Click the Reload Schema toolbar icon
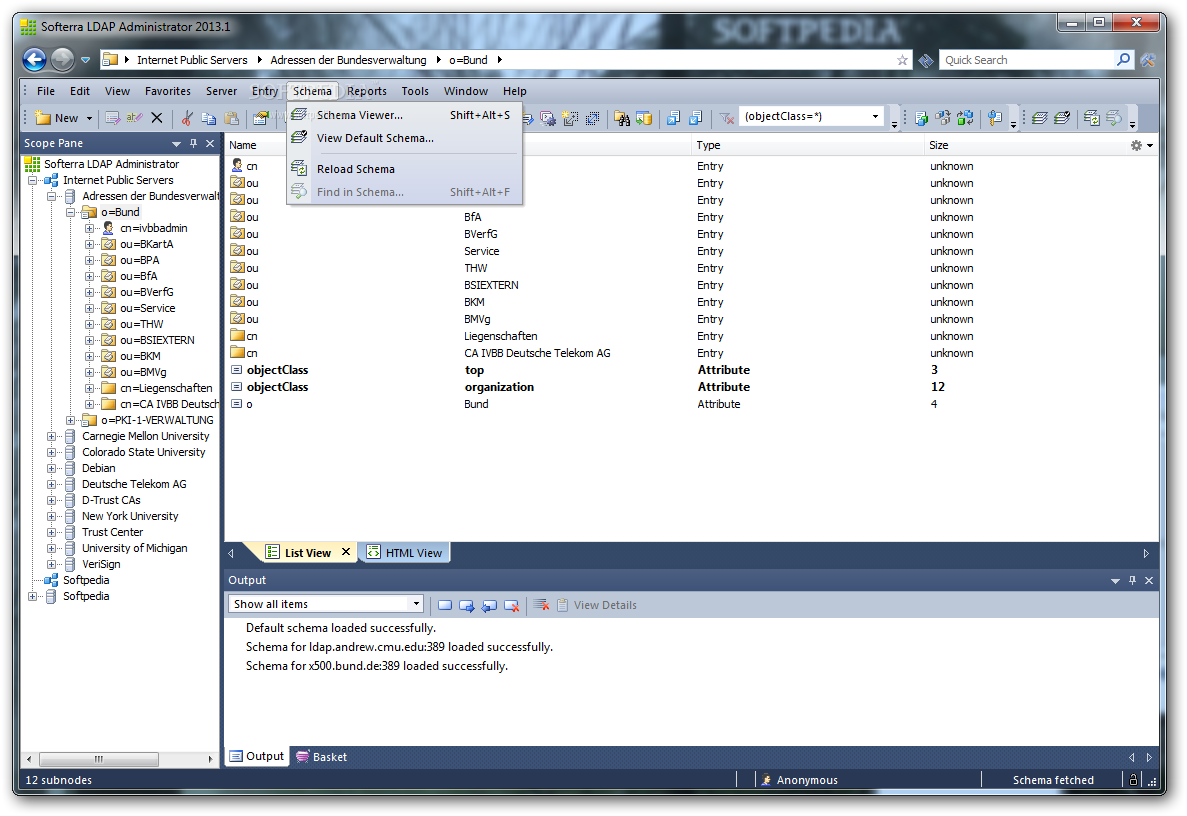Screen dimensions: 1187x816 (x=1092, y=117)
